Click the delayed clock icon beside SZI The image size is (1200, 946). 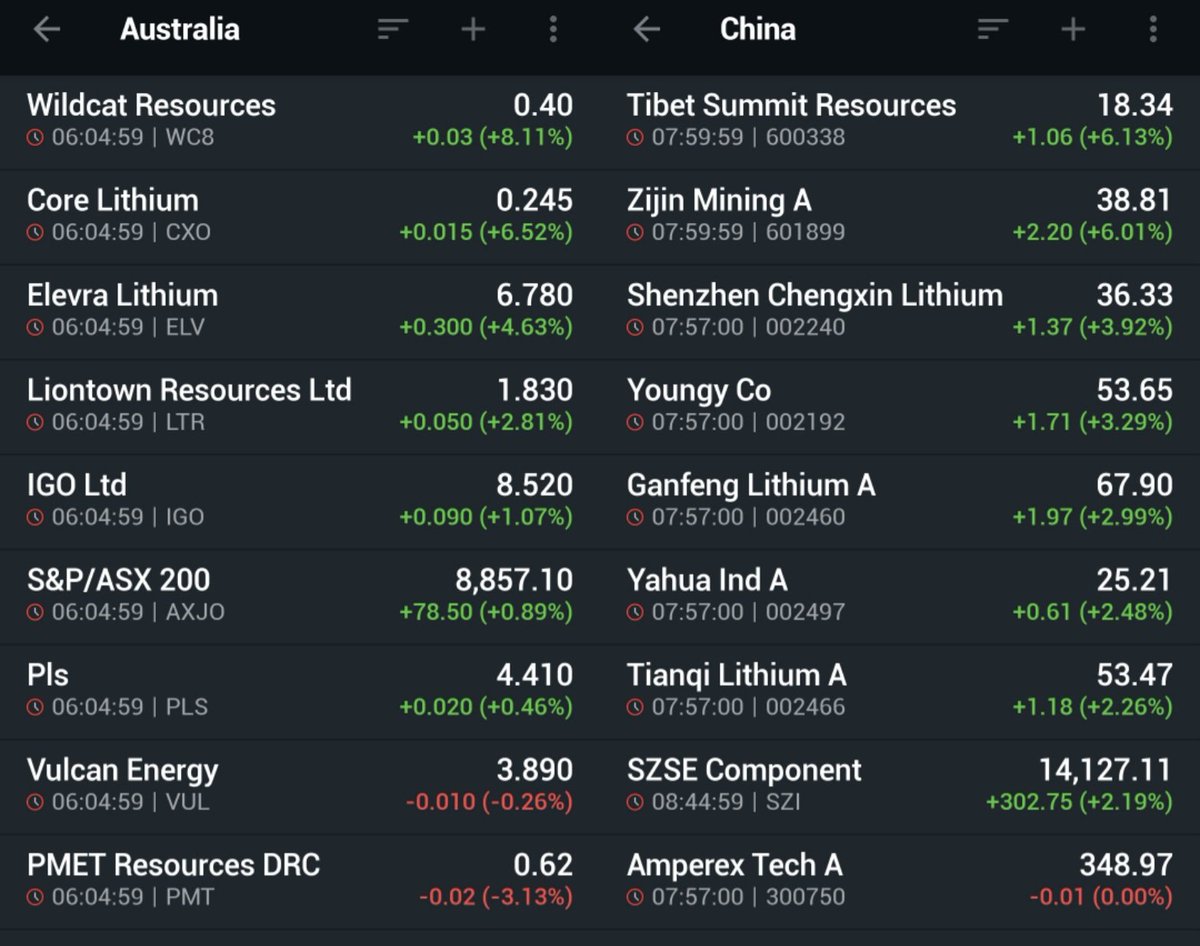tap(636, 803)
